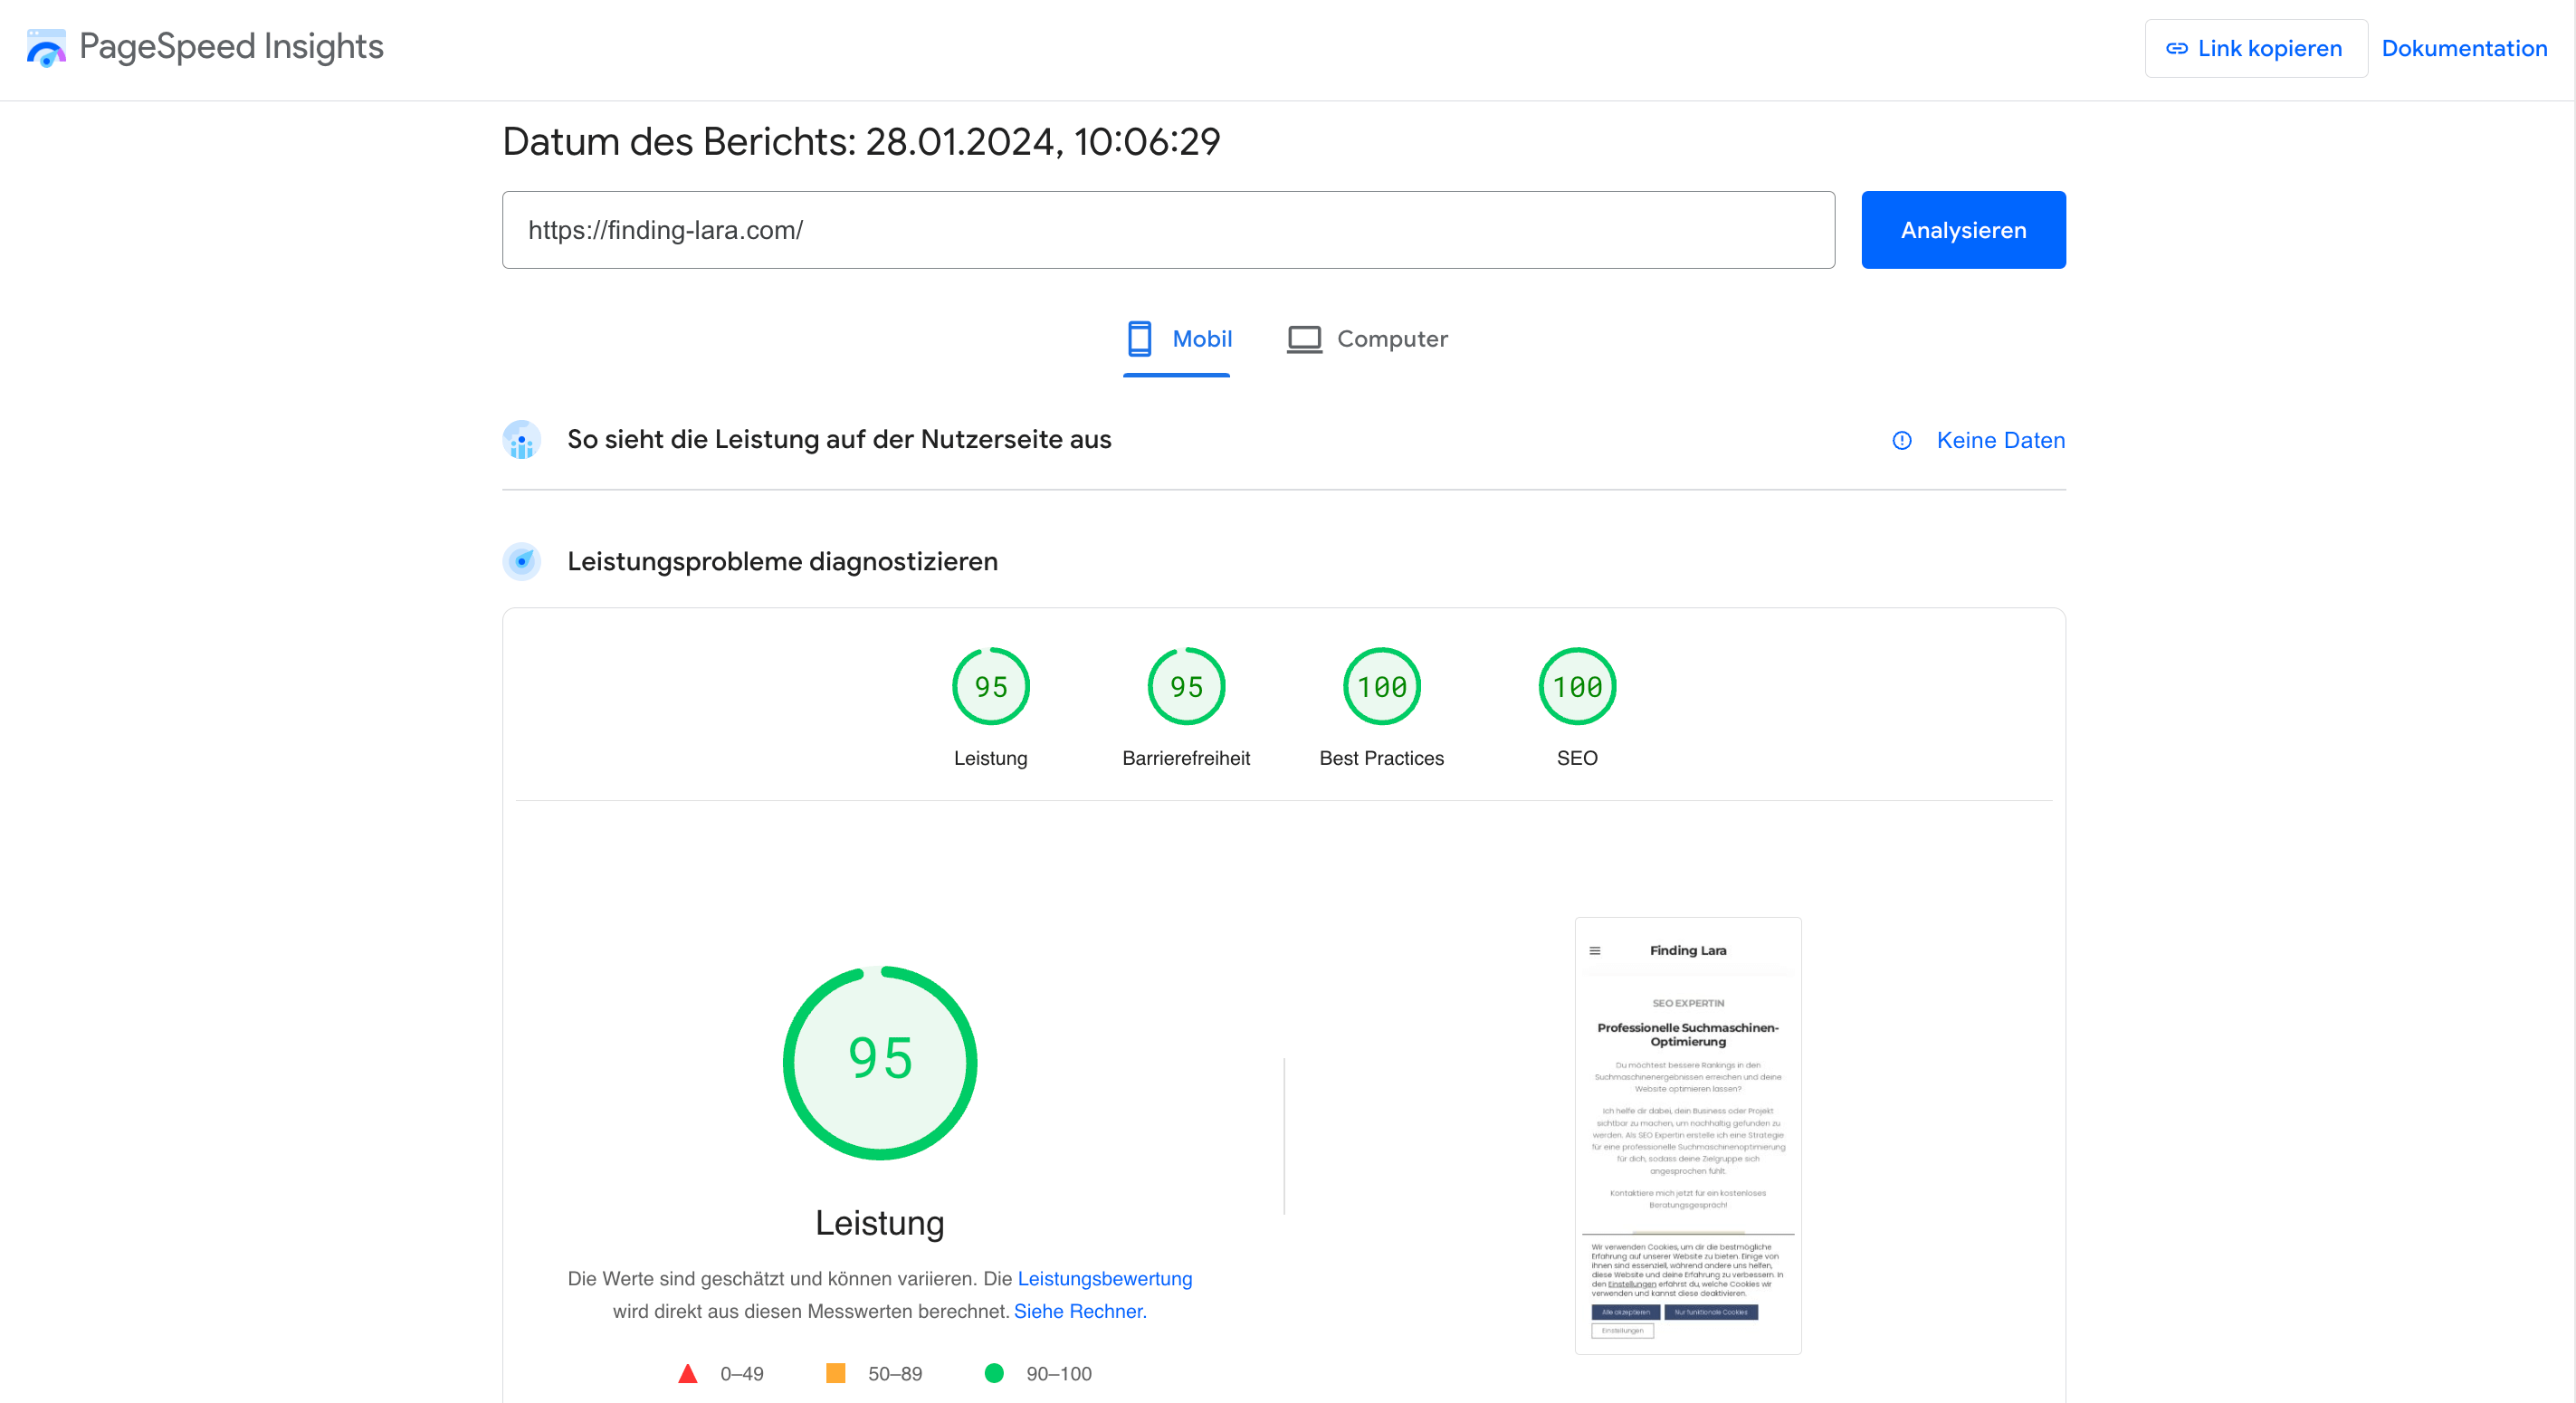
Task: Click the Finding Lara page screenshot thumbnail
Action: pyautogui.click(x=1687, y=1135)
